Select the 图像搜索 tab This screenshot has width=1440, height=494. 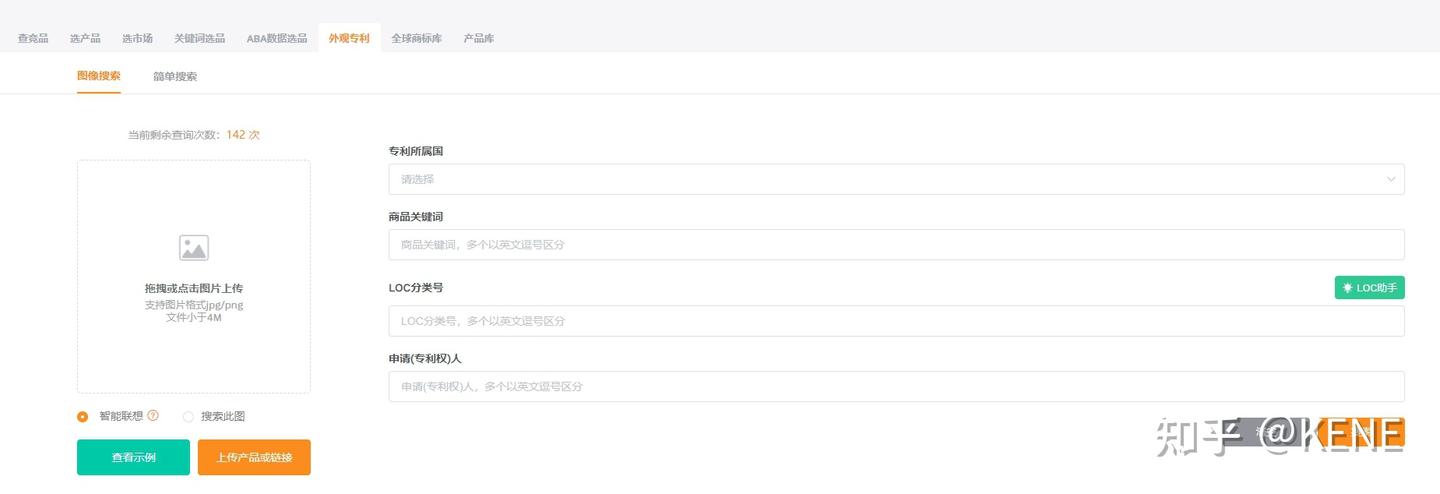[98, 76]
